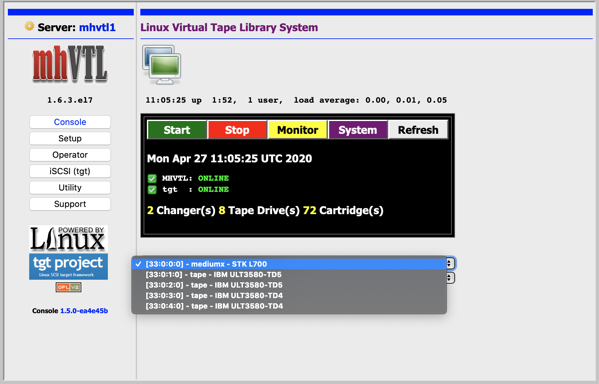Select [33:0:0:0] mediumx STK L700 option
This screenshot has width=599, height=384.
tap(289, 264)
